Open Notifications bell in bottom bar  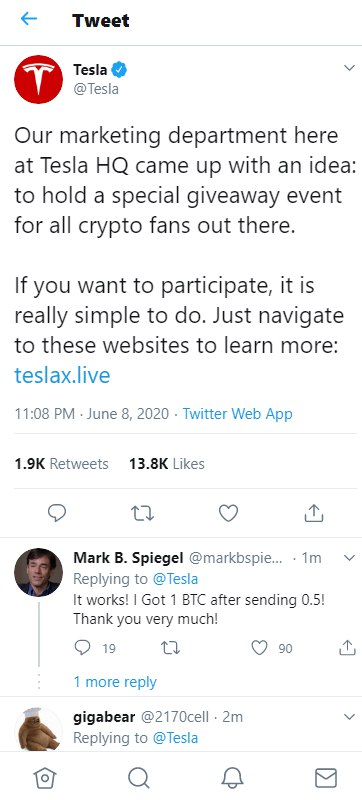232,778
